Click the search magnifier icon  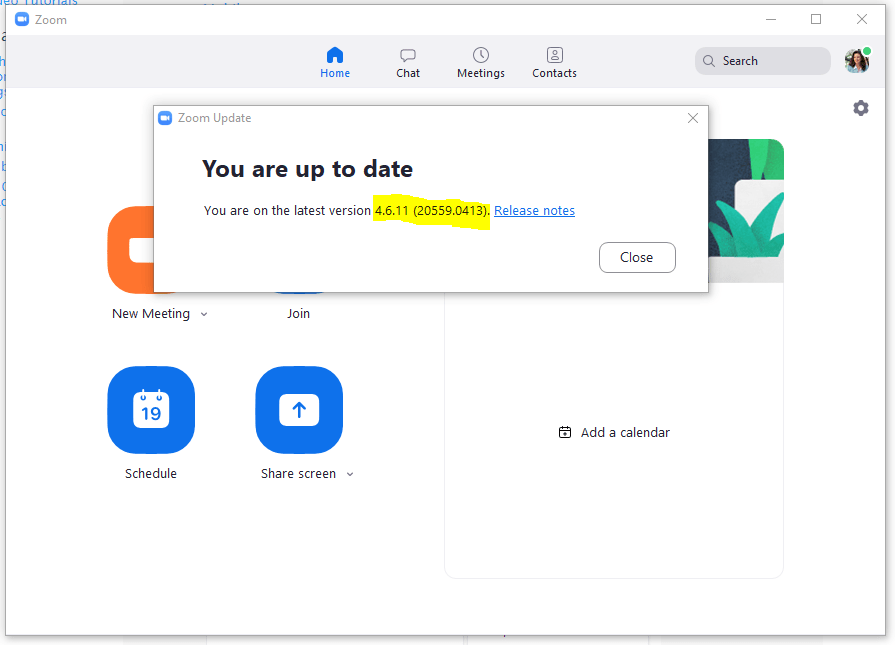[709, 61]
